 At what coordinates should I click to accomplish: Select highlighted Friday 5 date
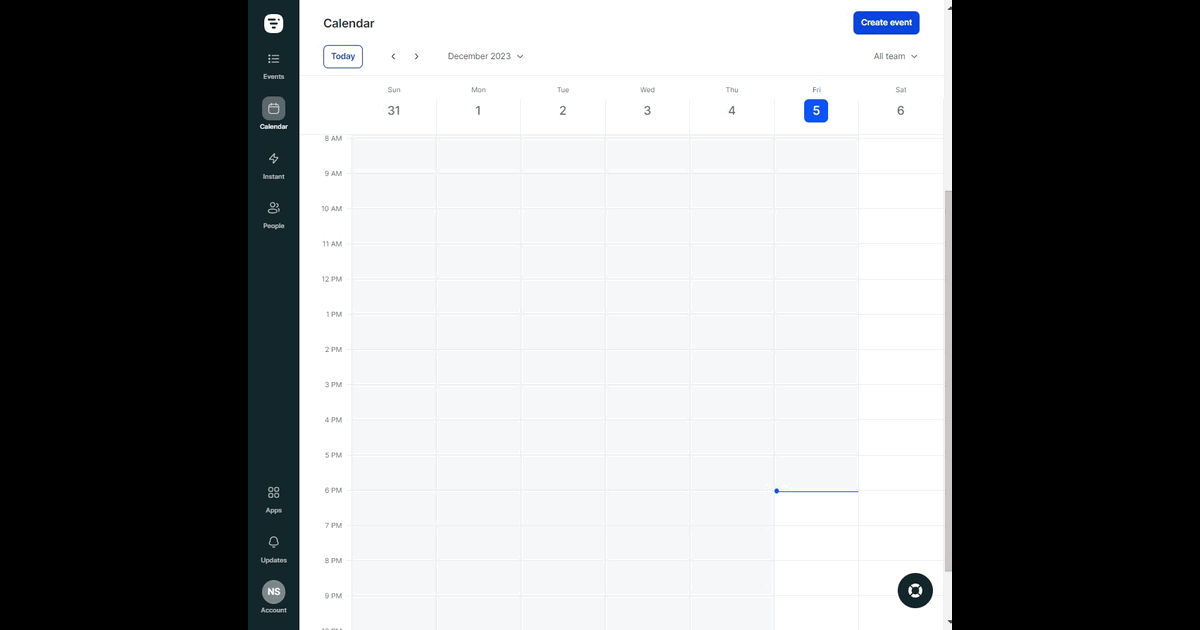tap(816, 111)
